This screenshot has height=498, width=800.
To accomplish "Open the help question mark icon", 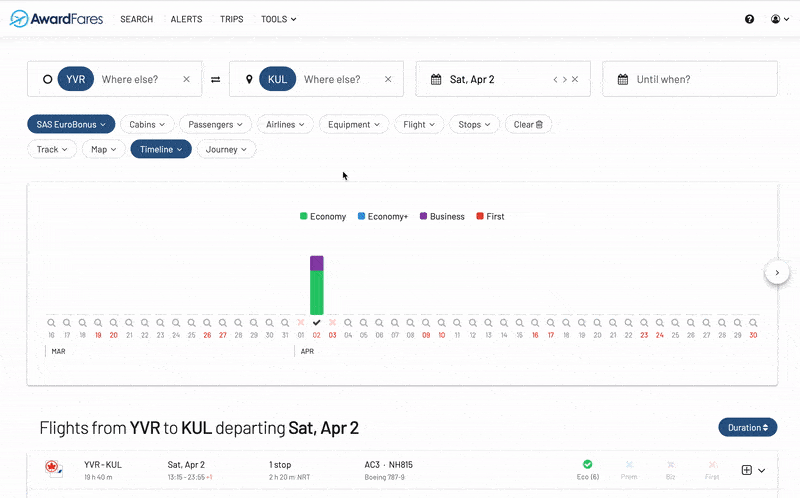I will (x=749, y=19).
